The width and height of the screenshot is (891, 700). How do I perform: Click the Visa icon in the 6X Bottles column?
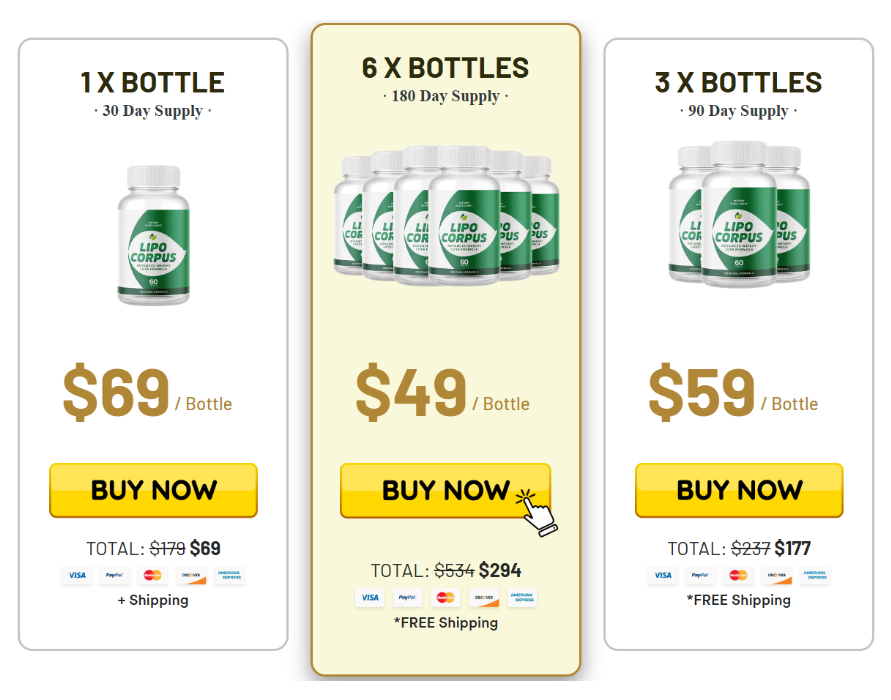tap(370, 596)
